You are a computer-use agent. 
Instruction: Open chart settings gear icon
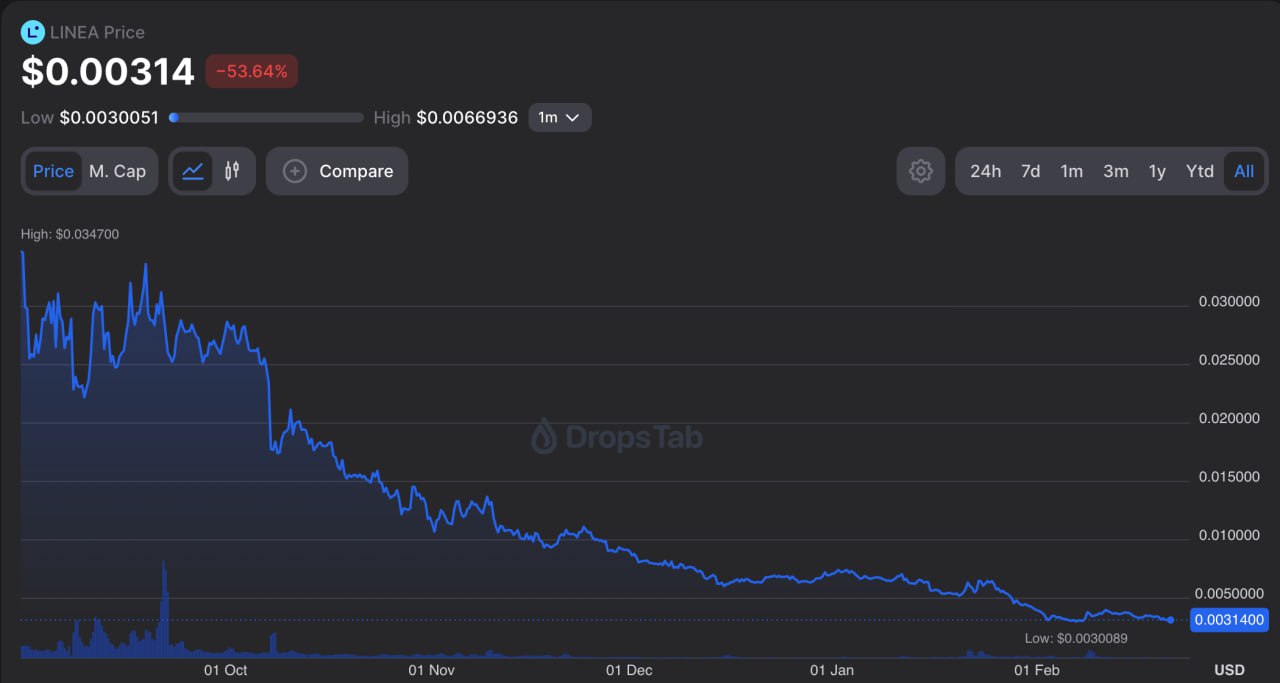[x=920, y=171]
